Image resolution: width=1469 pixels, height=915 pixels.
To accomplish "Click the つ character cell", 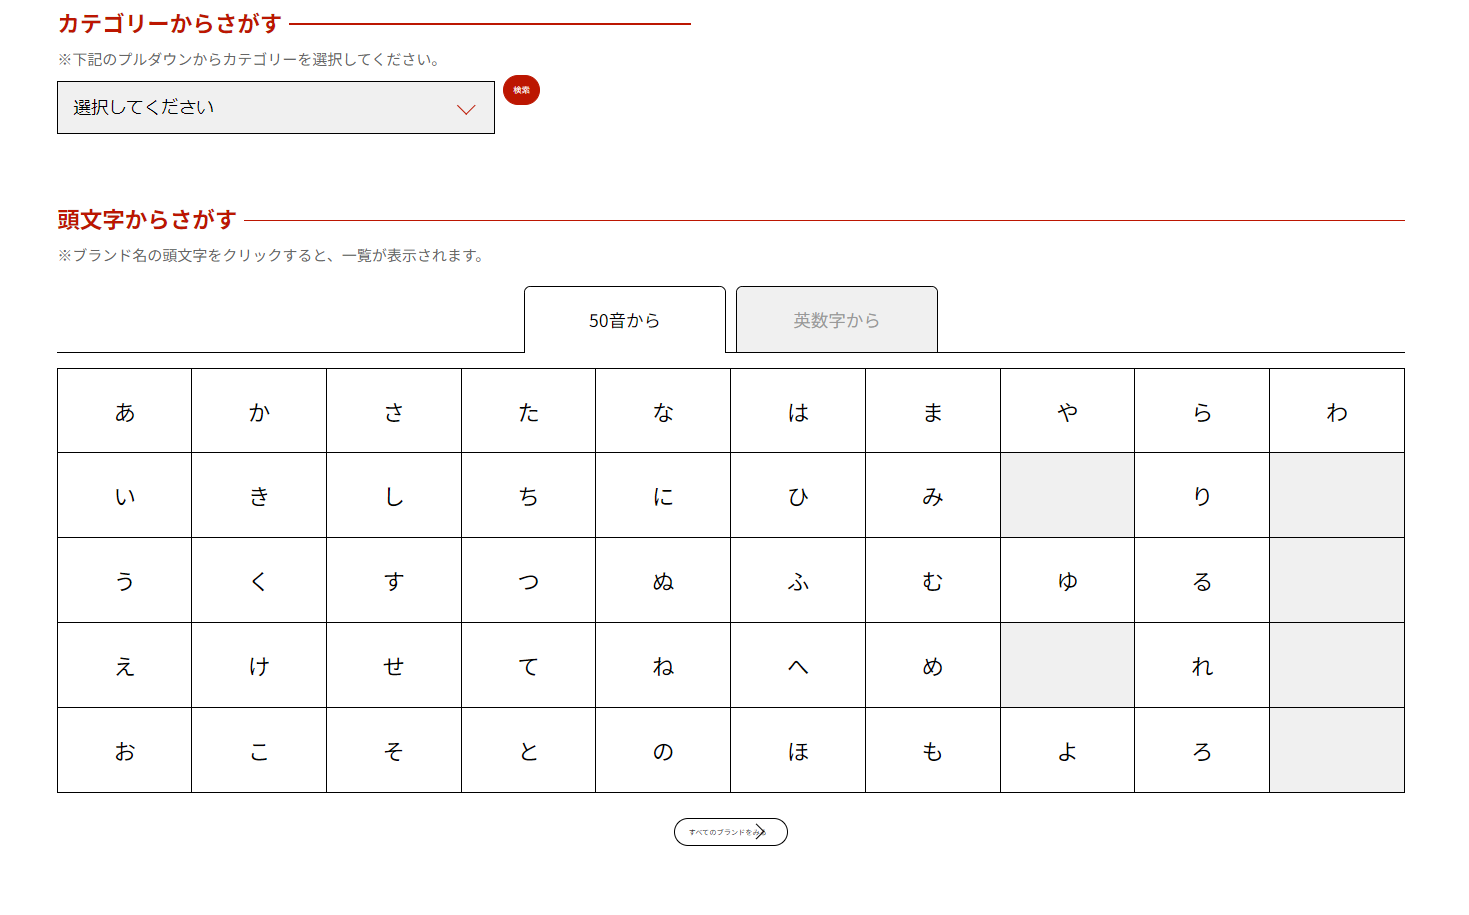I will coord(528,581).
